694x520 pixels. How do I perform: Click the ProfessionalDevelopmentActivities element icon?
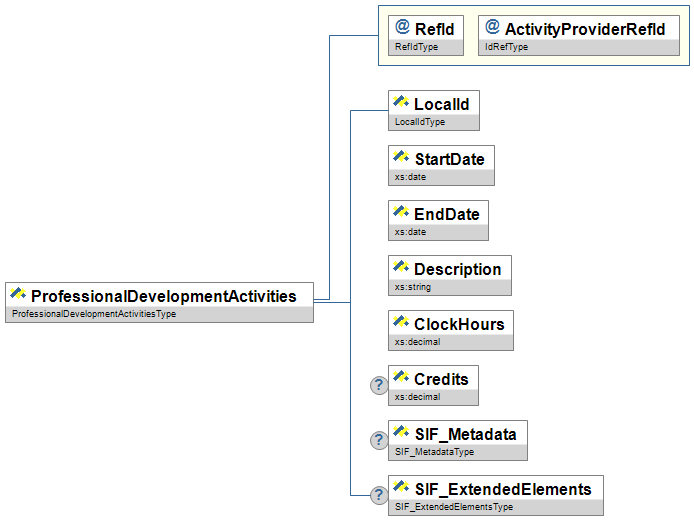18,295
